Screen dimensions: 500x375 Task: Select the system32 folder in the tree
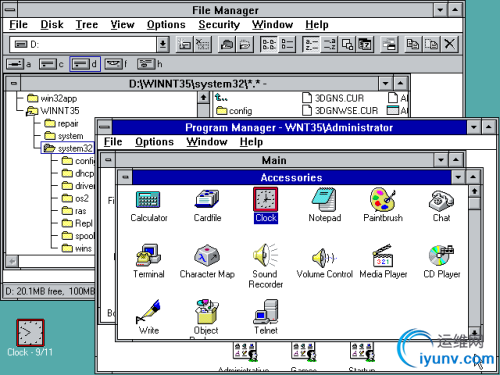[68, 148]
